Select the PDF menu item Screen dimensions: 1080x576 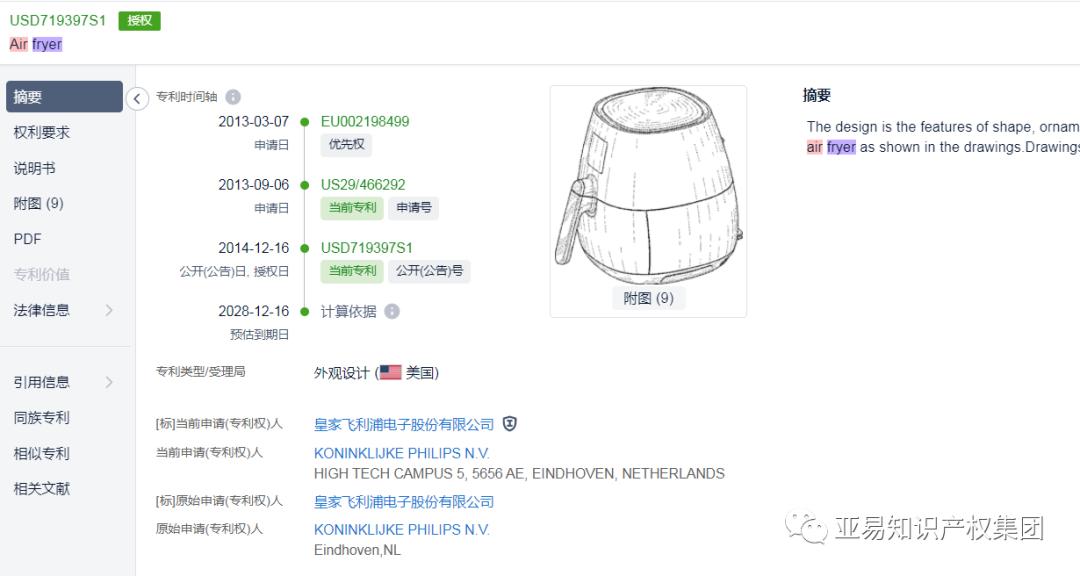click(x=27, y=239)
